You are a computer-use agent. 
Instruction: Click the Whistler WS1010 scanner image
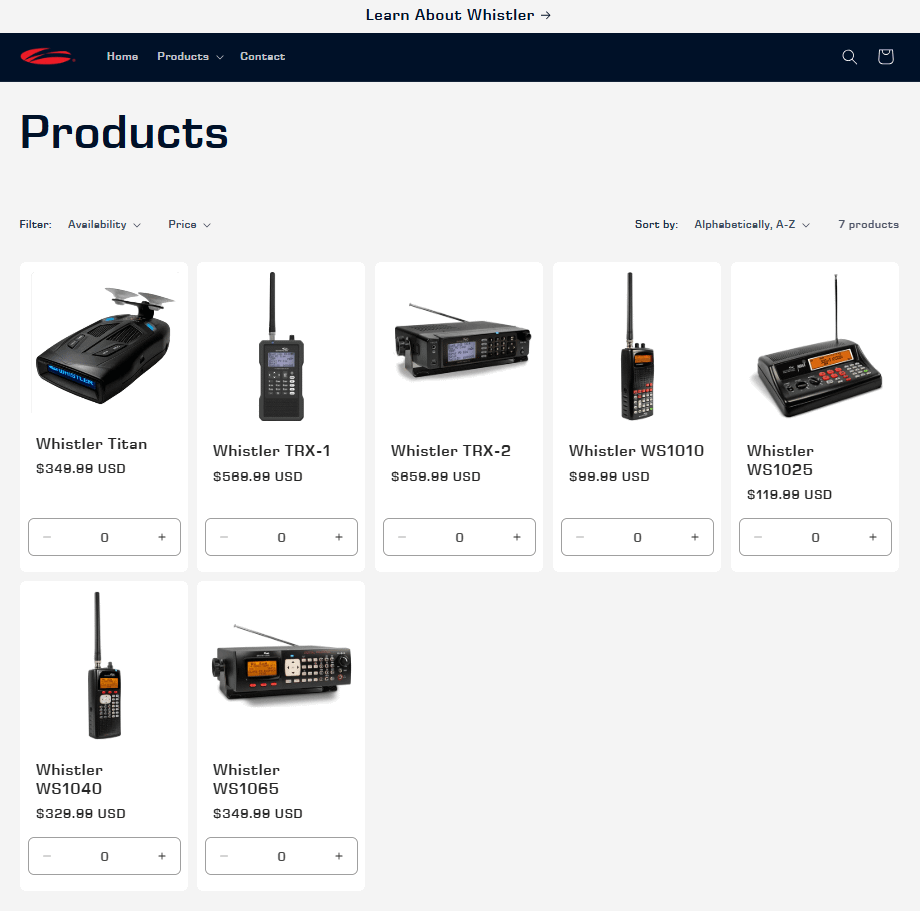(637, 346)
